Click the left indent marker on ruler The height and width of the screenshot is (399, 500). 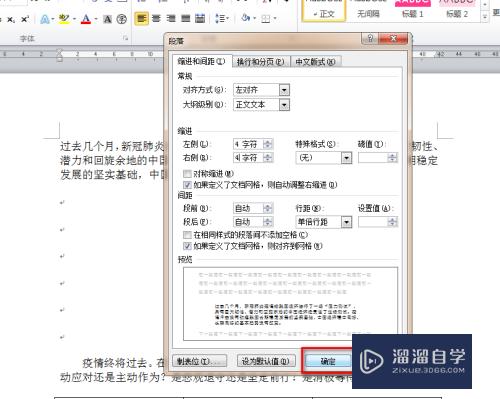coord(60,59)
